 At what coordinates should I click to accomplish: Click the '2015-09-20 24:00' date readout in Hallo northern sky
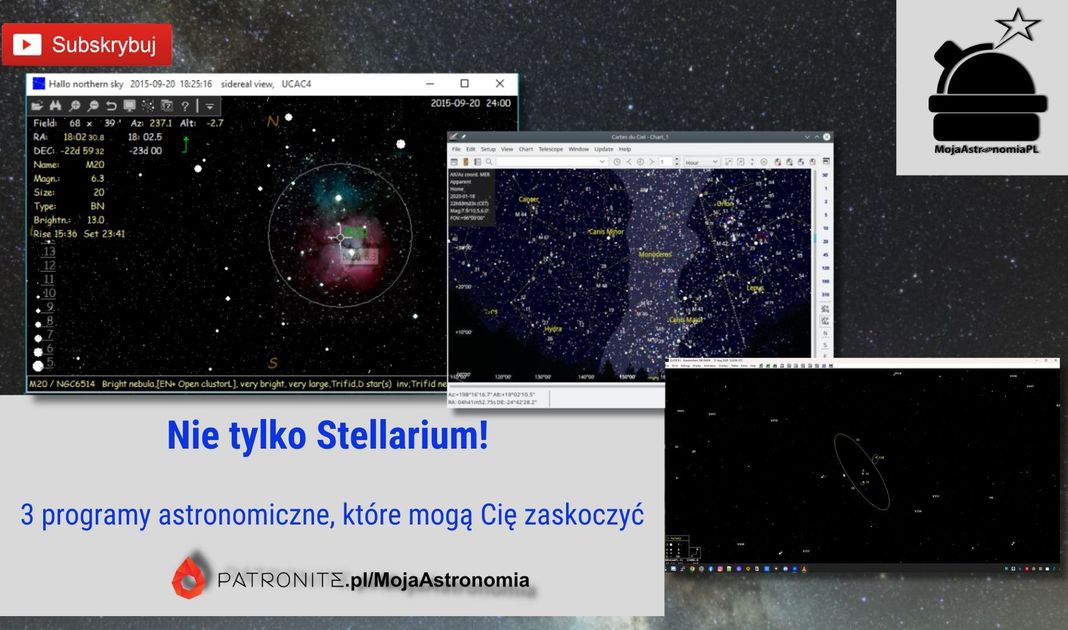pyautogui.click(x=471, y=104)
